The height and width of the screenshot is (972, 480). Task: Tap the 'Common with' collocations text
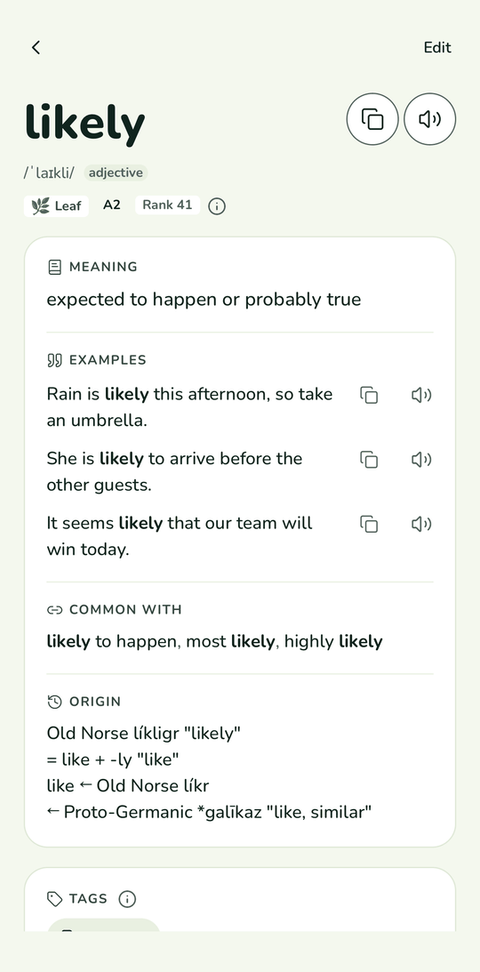point(215,642)
